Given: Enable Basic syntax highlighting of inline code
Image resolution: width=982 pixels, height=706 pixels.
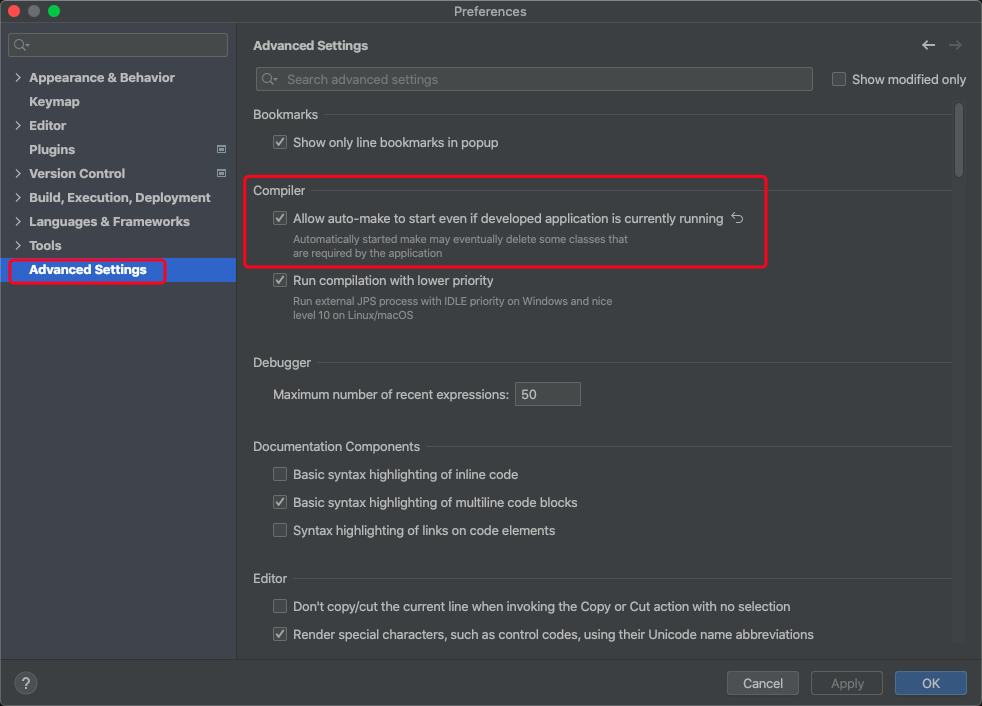Looking at the screenshot, I should point(280,474).
